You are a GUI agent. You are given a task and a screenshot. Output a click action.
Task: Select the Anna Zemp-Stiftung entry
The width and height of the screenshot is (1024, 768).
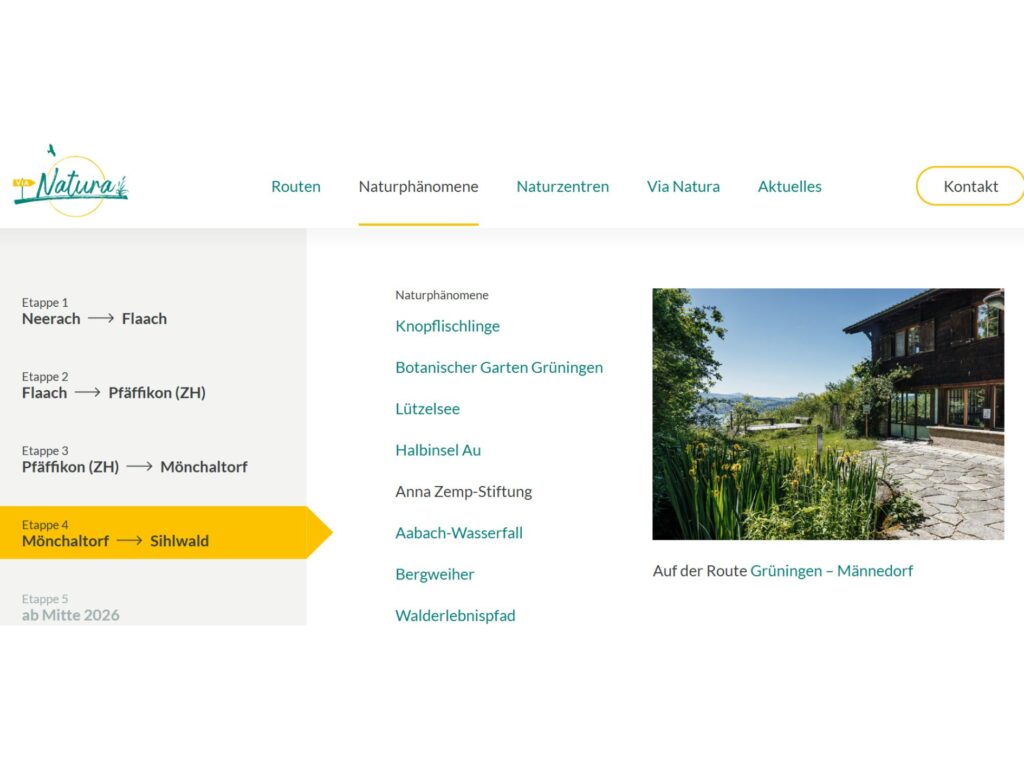463,491
